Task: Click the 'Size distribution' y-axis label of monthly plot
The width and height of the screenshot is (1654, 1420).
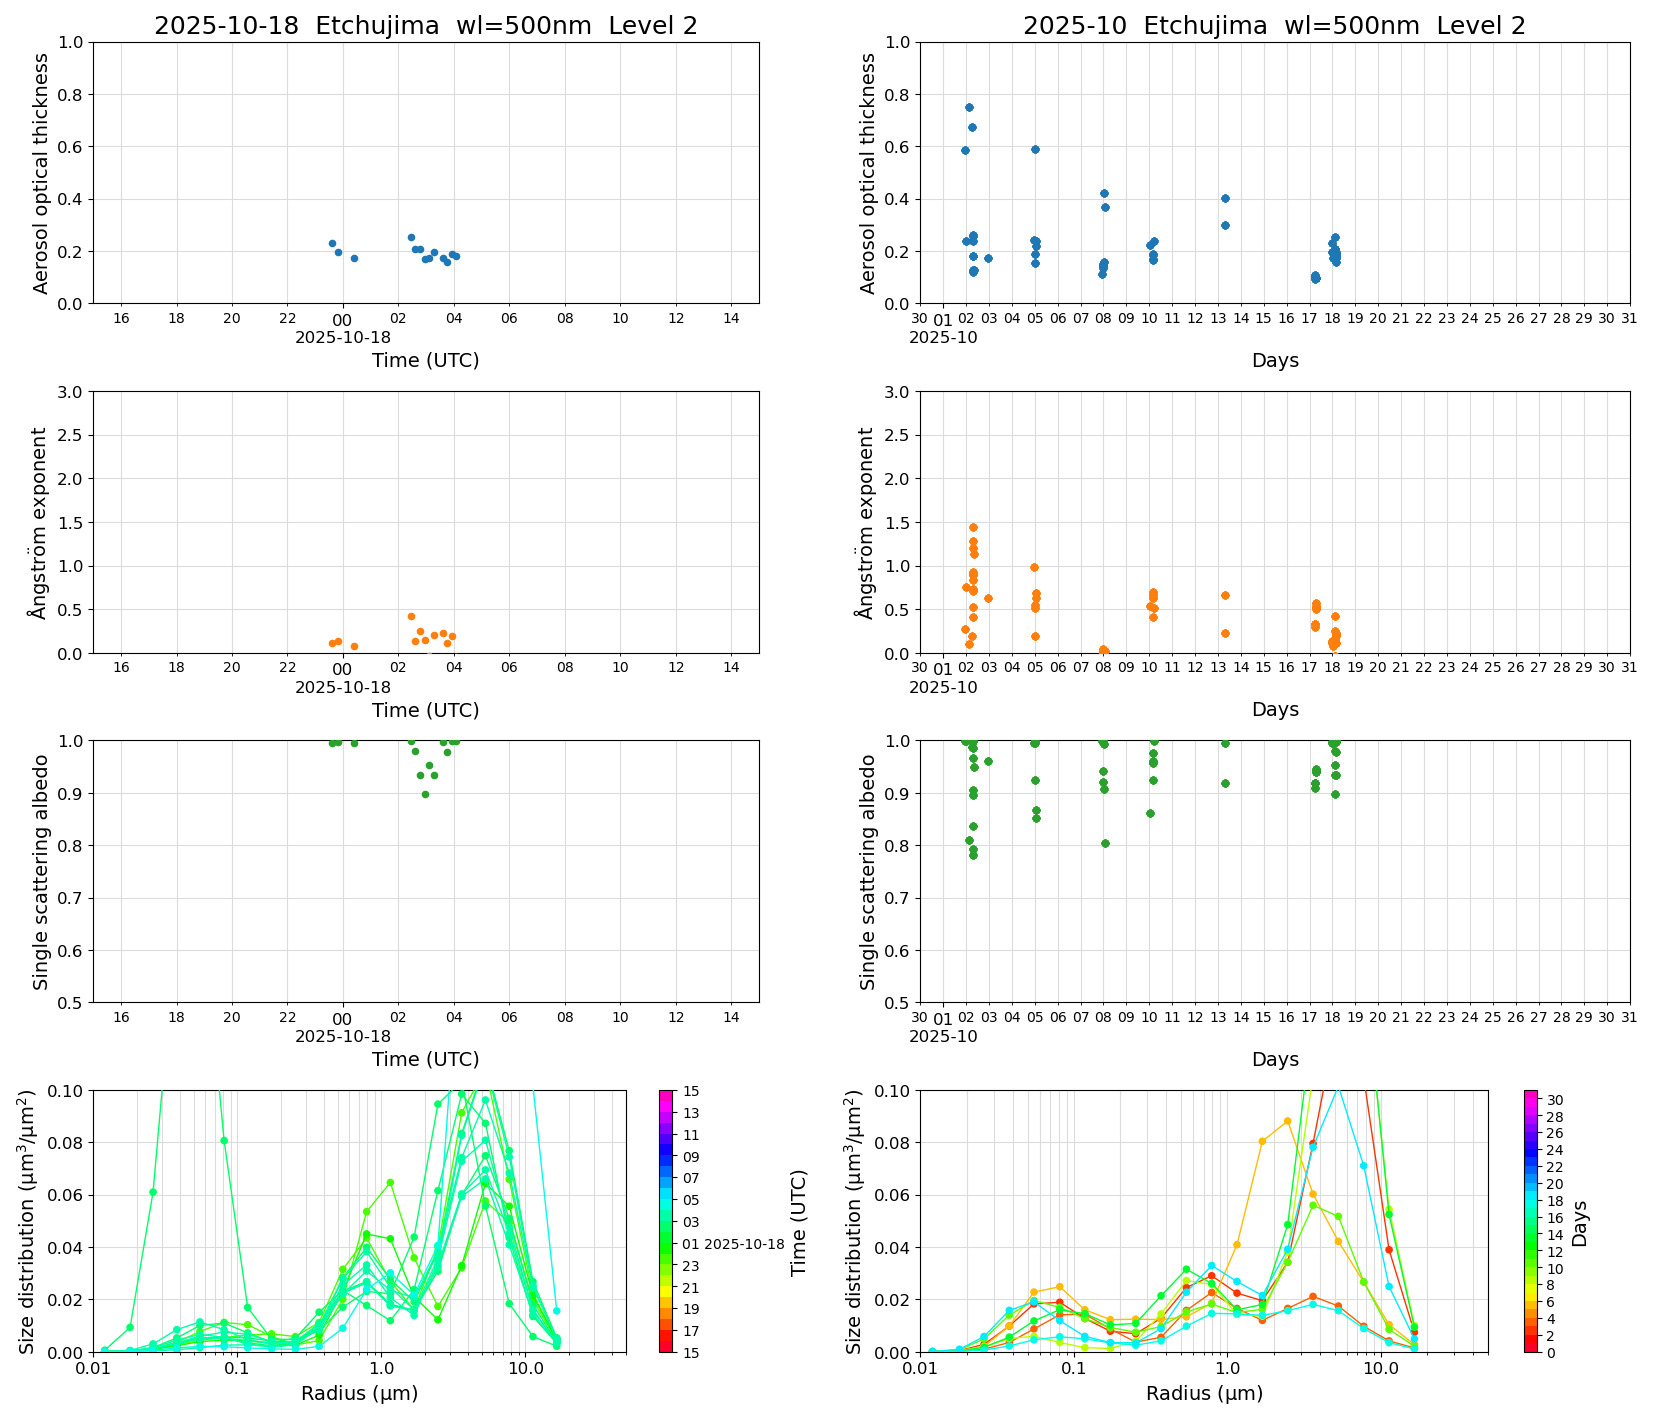Action: 854,1221
